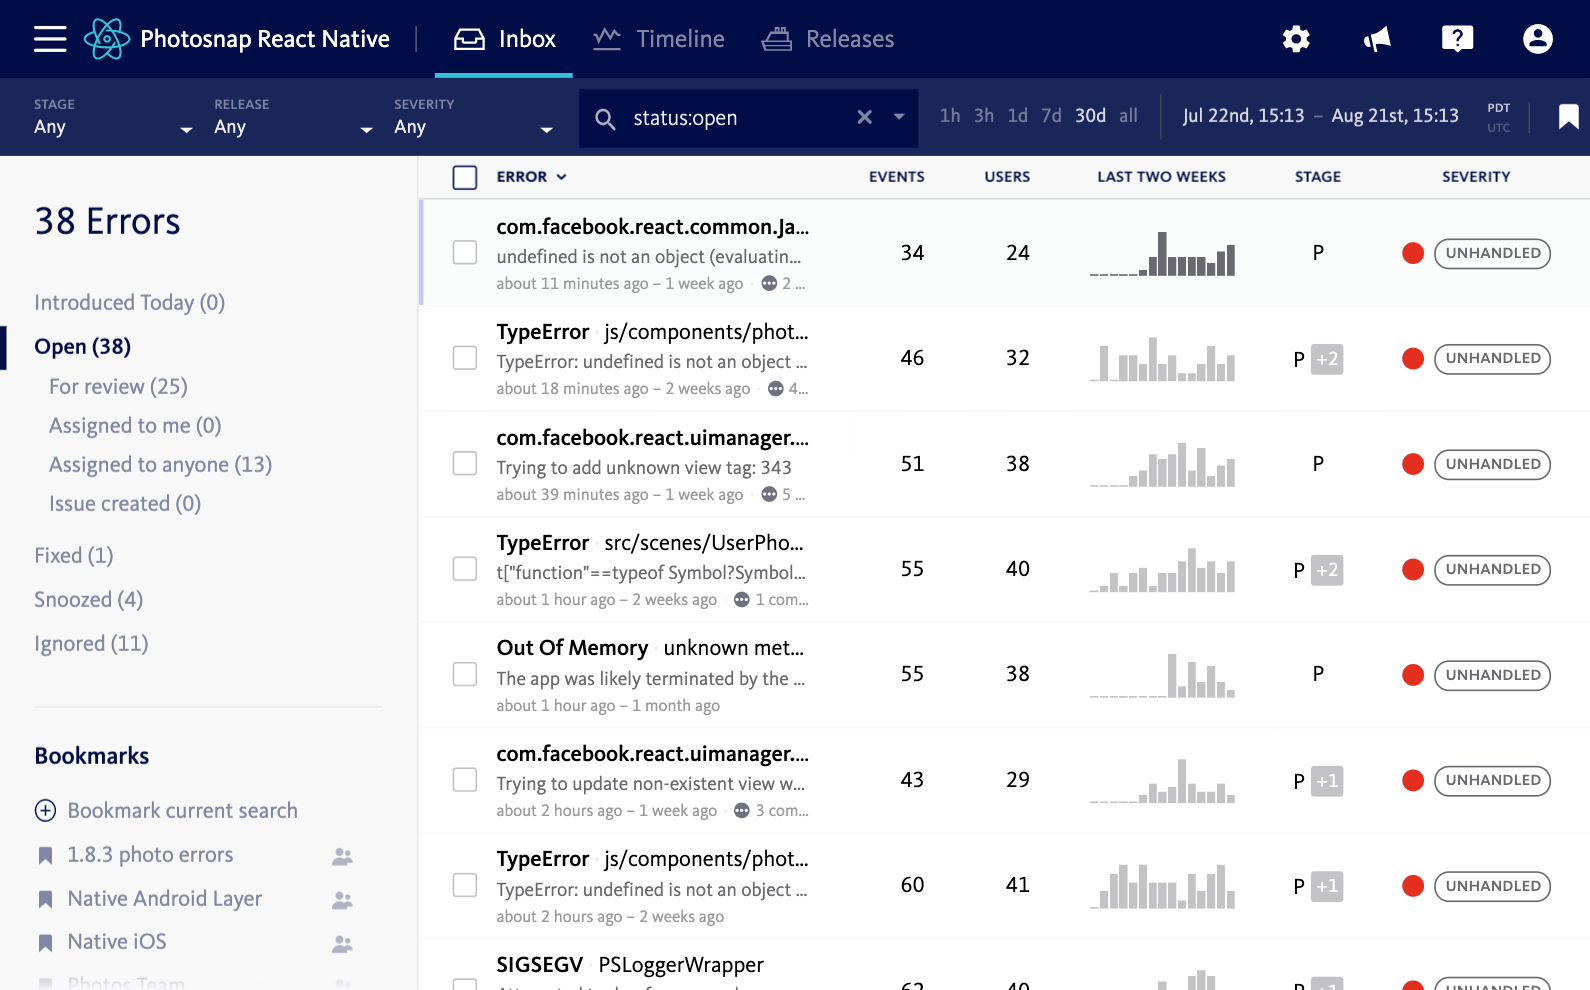
Task: Show Ignored (11) errors
Action: click(x=91, y=643)
